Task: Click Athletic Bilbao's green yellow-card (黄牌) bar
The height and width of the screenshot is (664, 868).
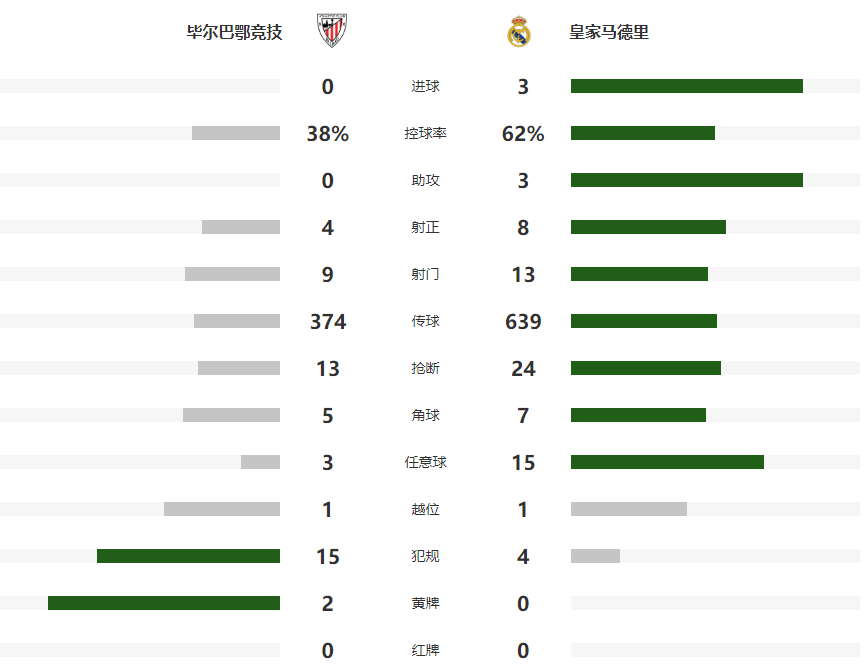Action: pos(164,603)
